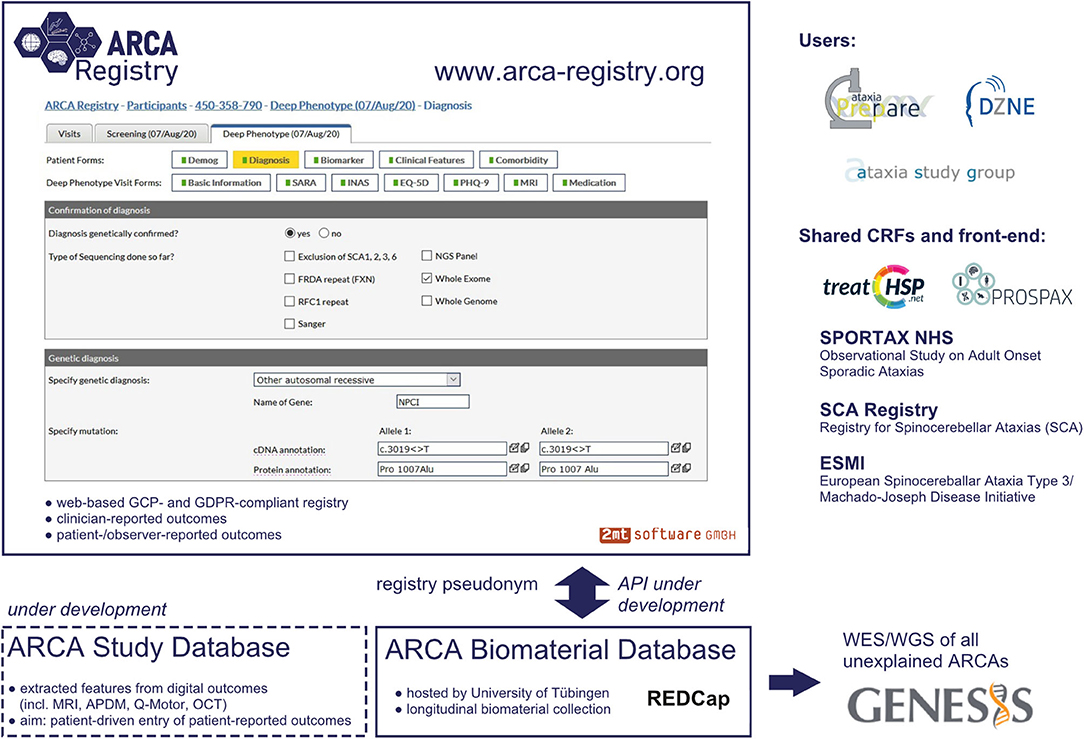Click the 'ARCA Biomaterial Database' title
The image size is (1084, 739).
561,650
